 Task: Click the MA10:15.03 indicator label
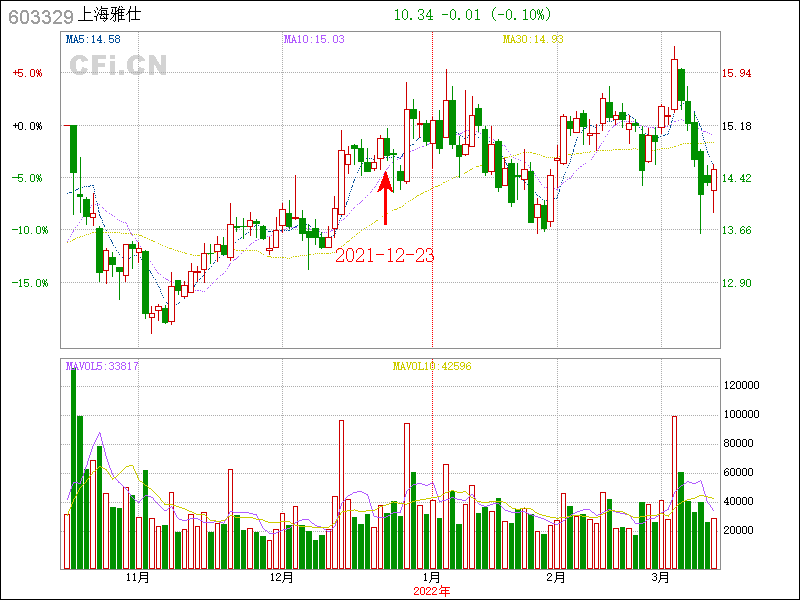pos(314,39)
